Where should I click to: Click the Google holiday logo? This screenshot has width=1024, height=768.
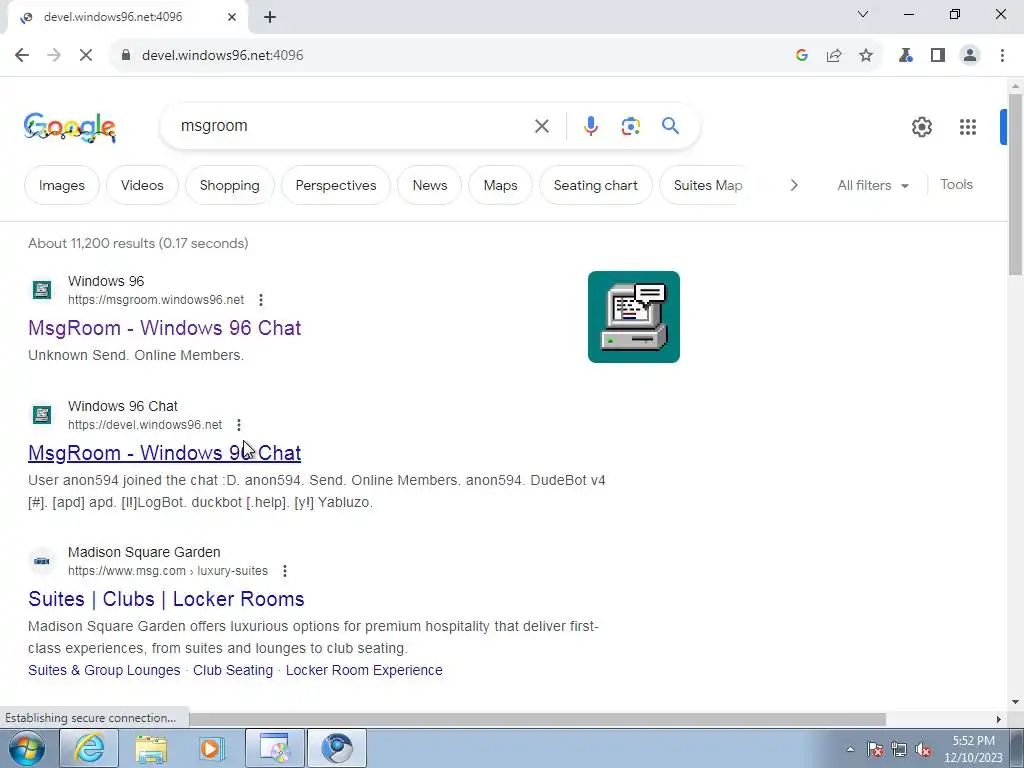(x=70, y=127)
